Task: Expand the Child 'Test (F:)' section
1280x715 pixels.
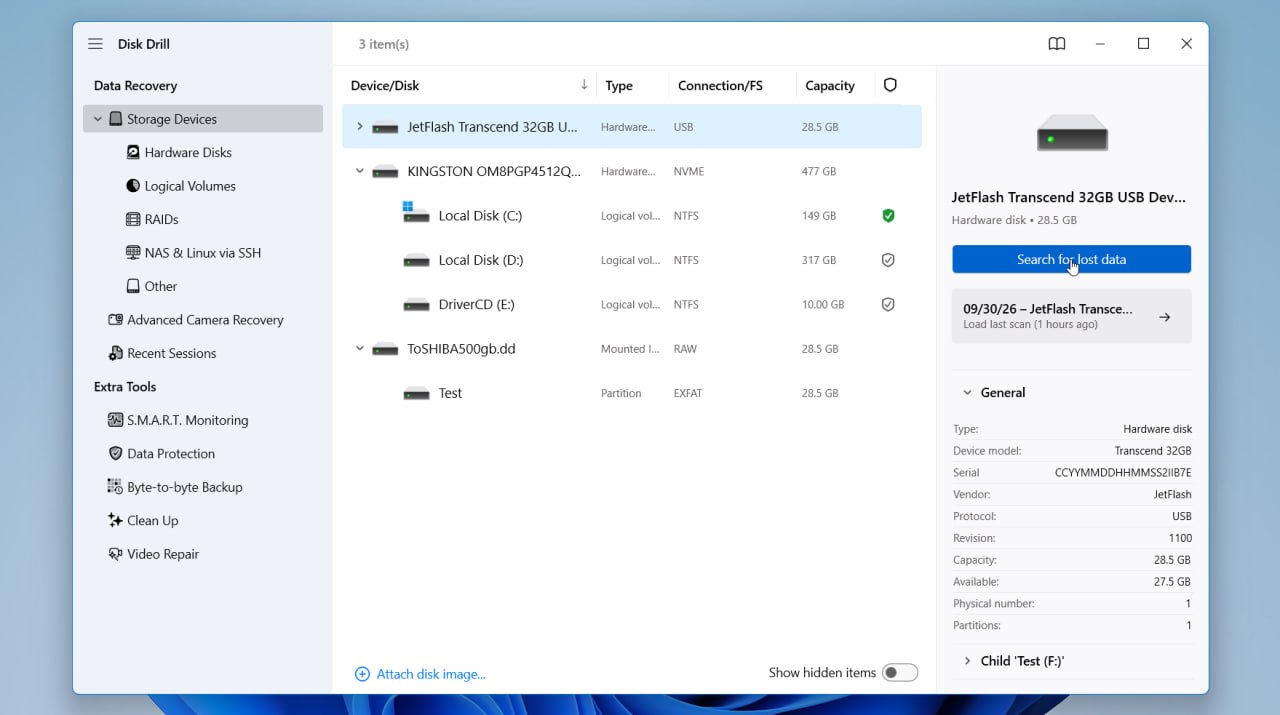Action: (967, 661)
